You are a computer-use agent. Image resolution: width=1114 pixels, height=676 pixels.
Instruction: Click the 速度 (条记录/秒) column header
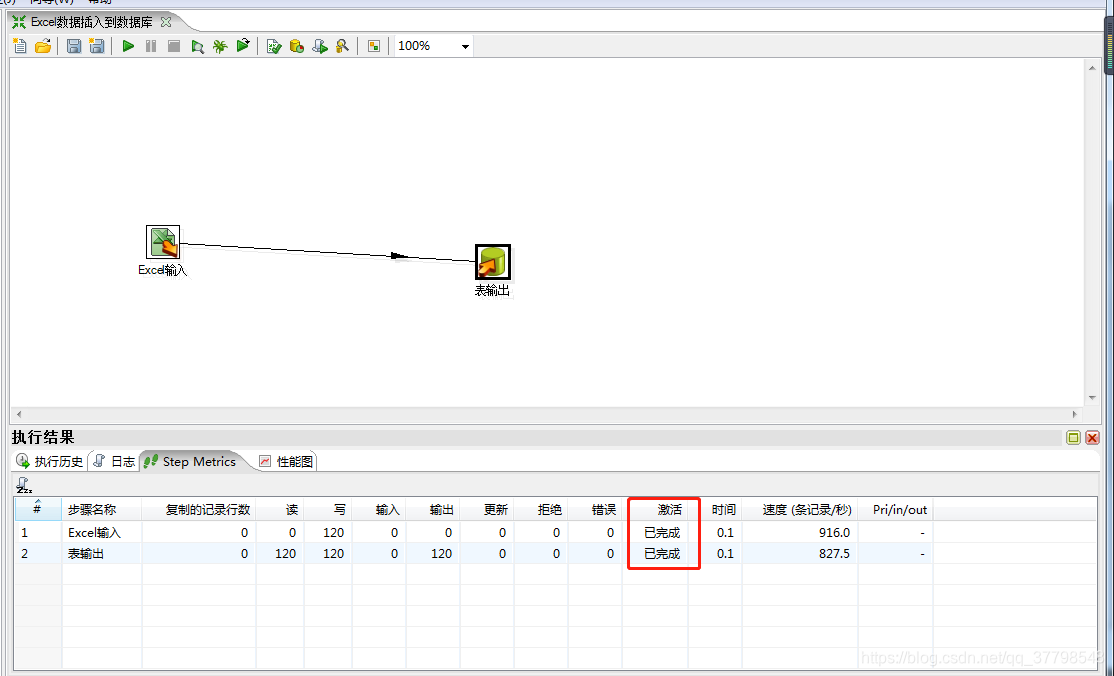800,510
